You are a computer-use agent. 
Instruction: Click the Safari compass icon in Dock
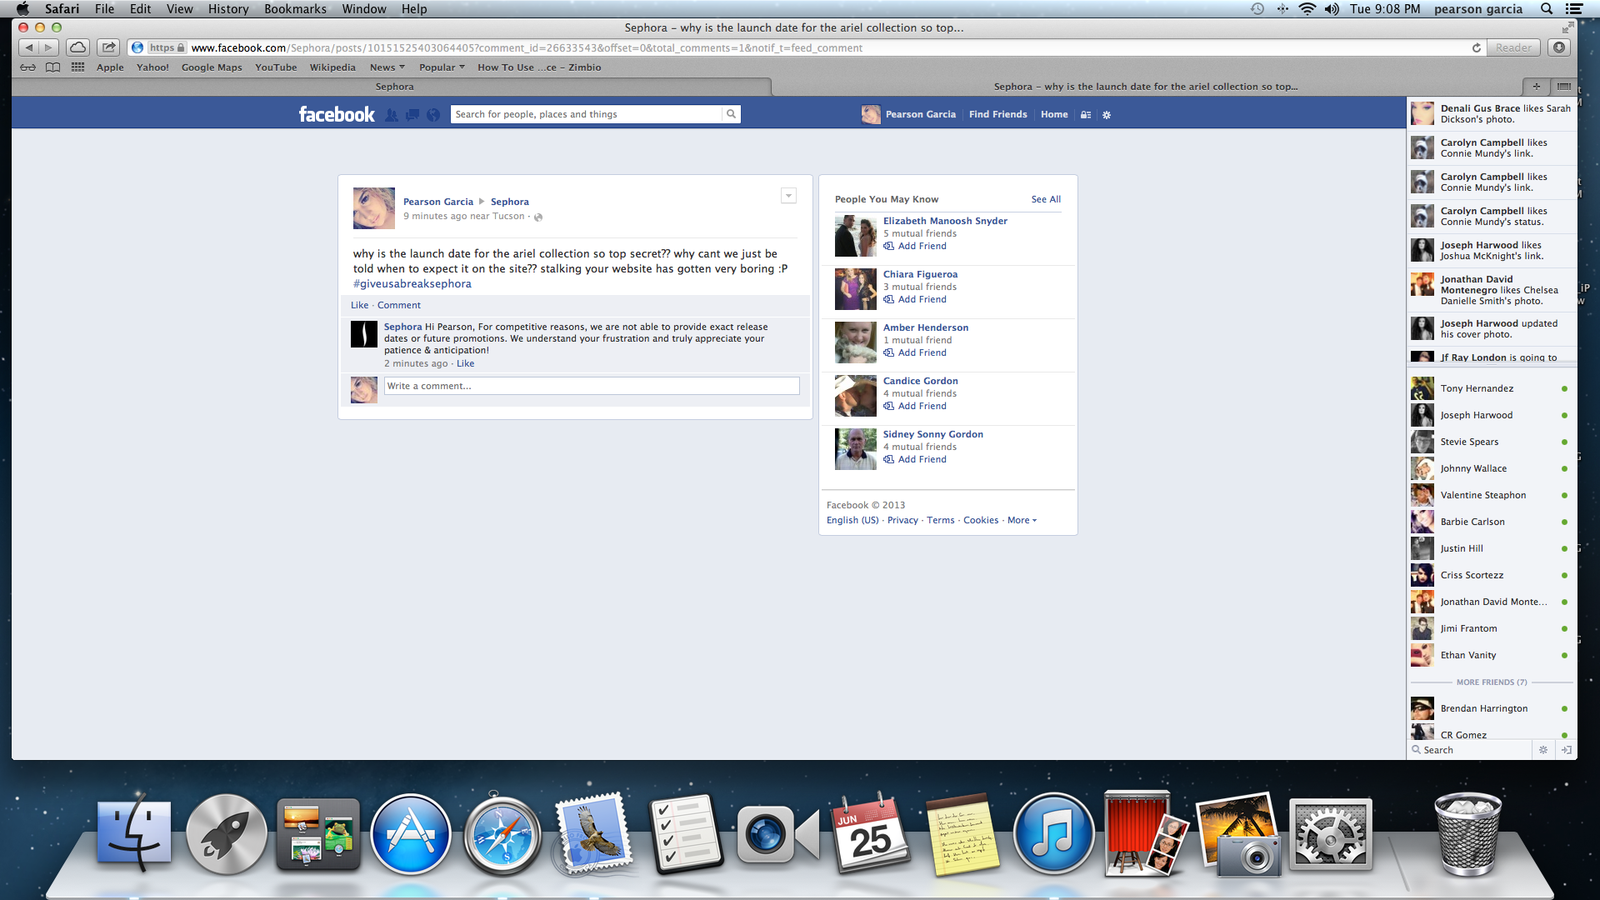(502, 834)
